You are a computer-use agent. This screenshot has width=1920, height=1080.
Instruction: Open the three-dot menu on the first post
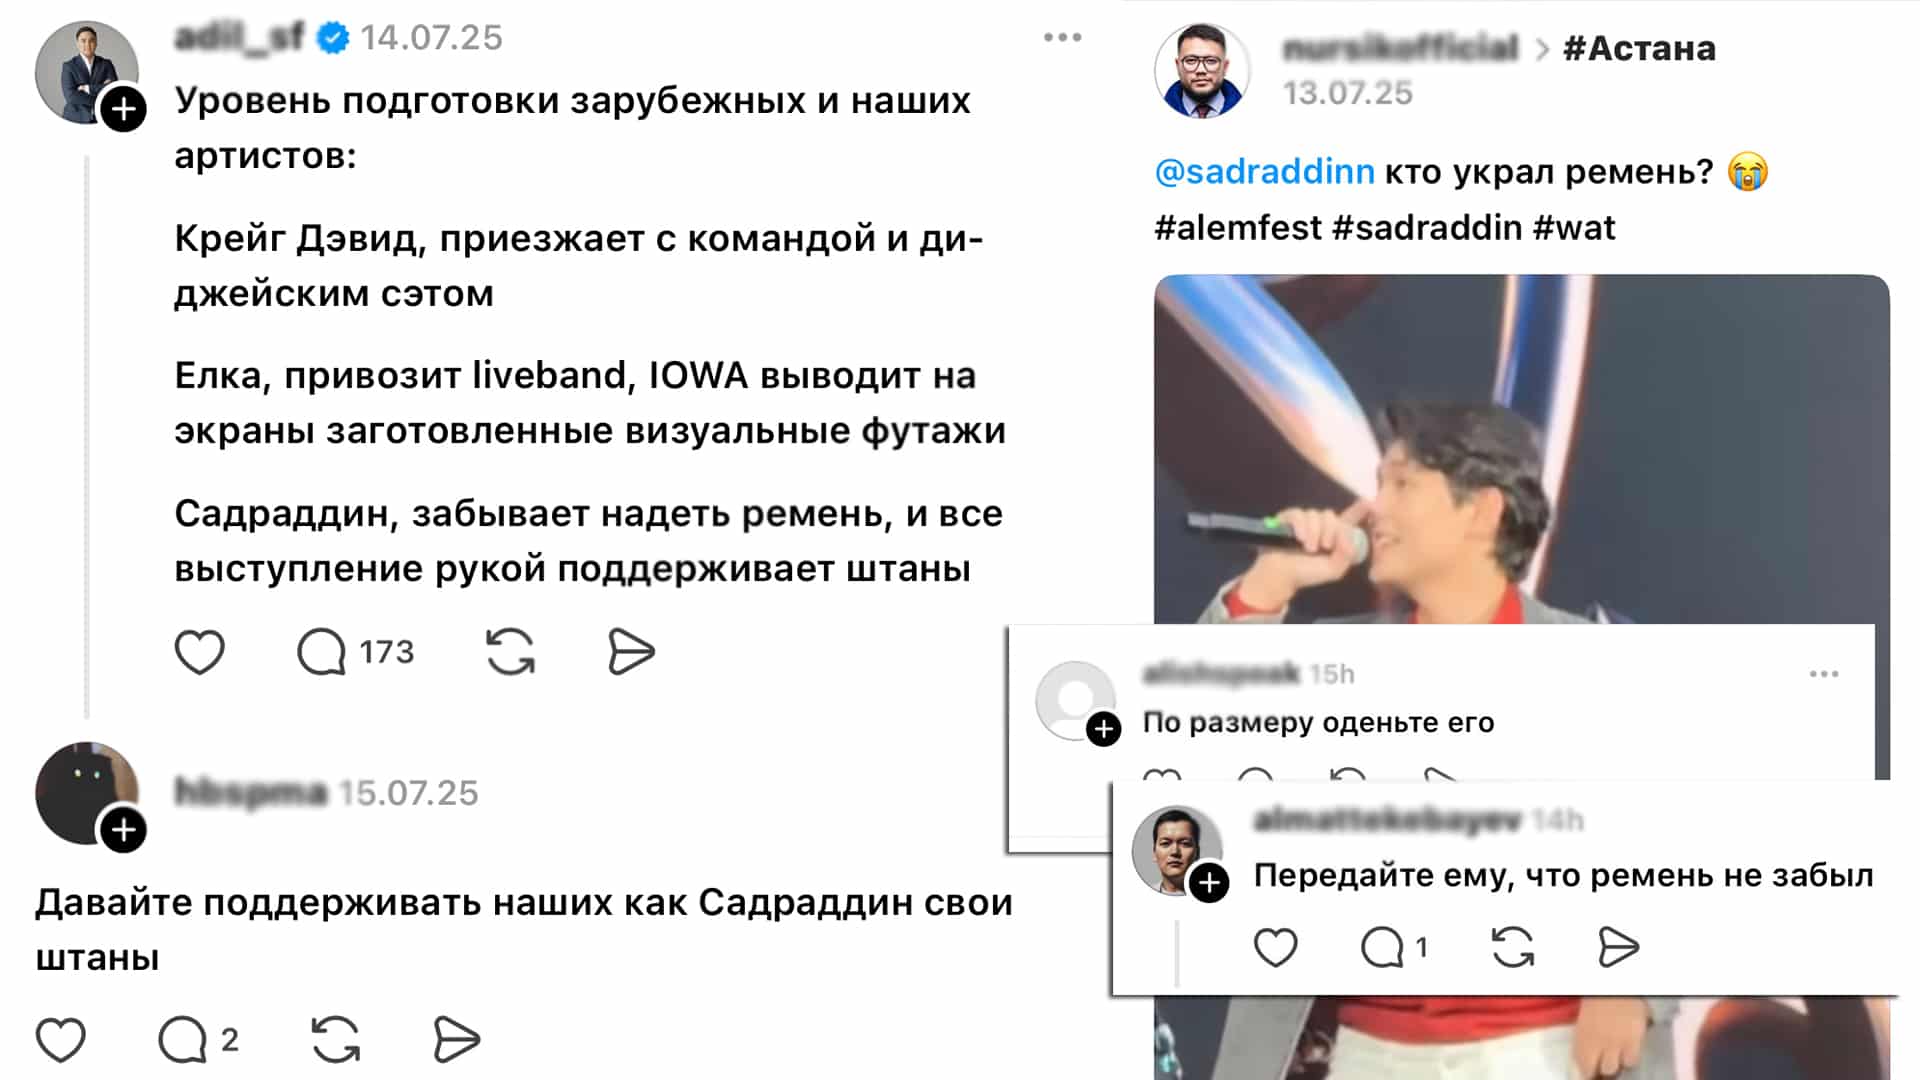coord(1062,38)
